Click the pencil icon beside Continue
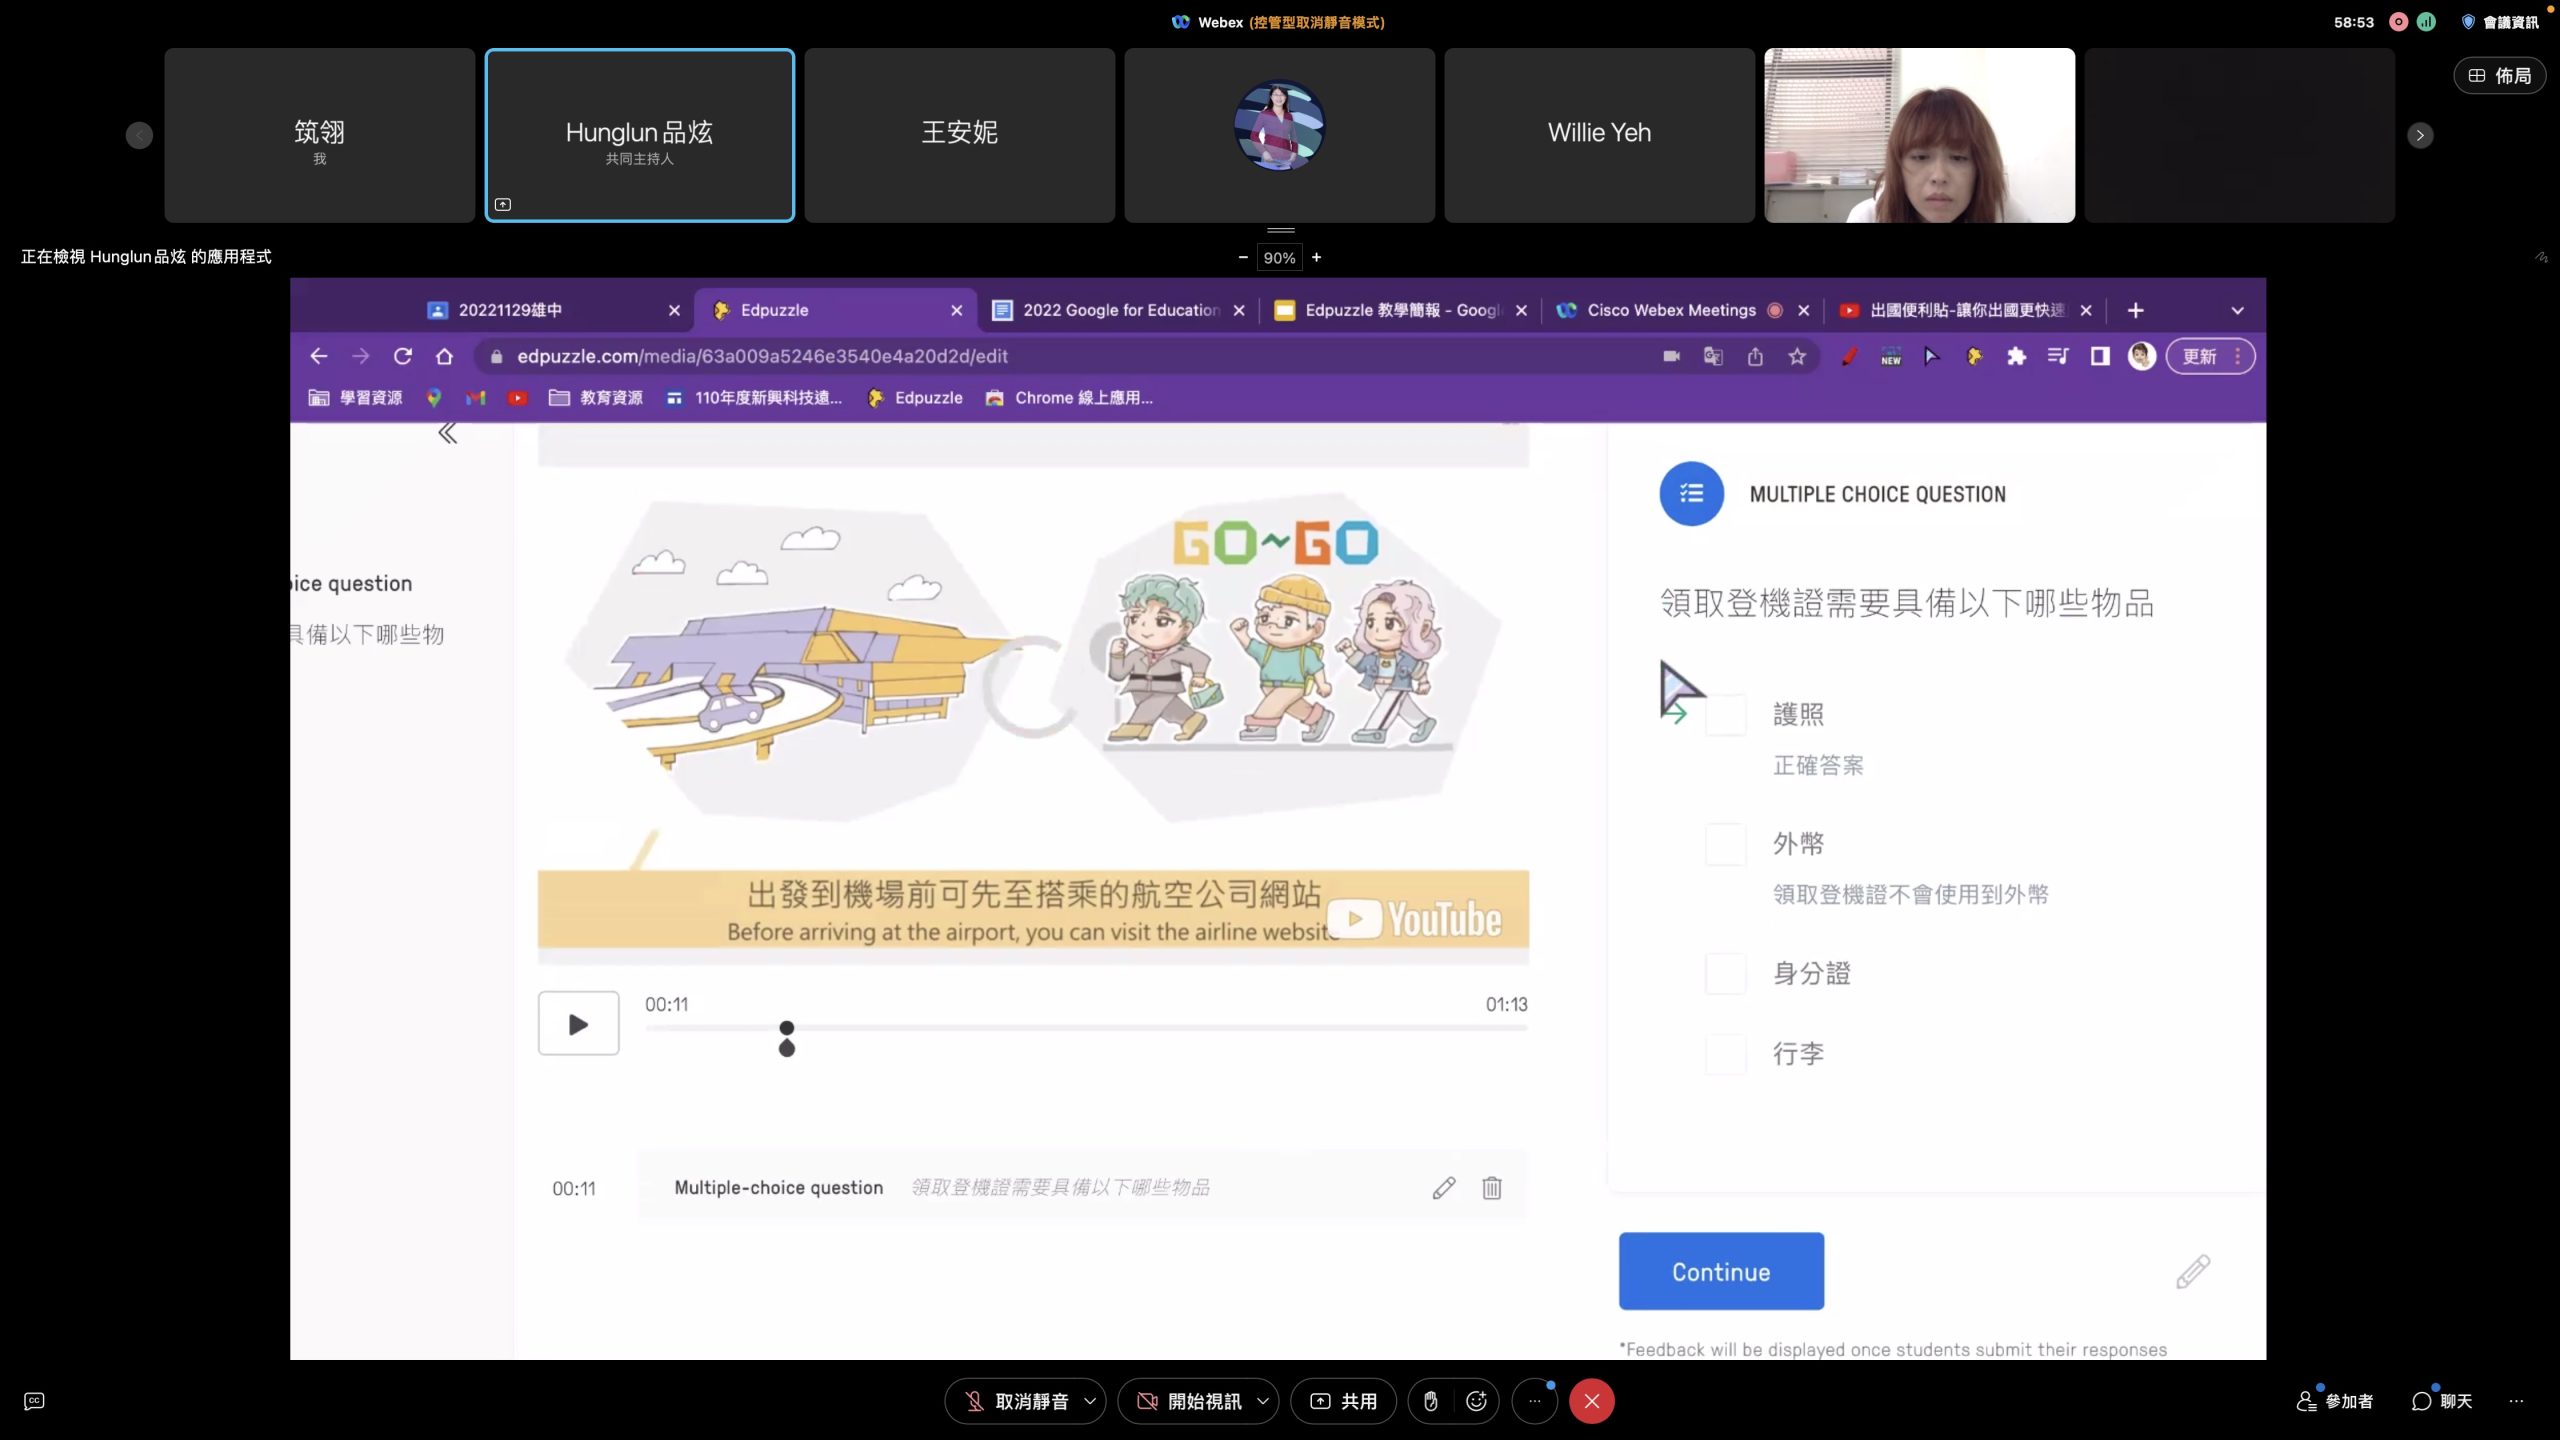Viewport: 2560px width, 1440px height. [x=2192, y=1271]
